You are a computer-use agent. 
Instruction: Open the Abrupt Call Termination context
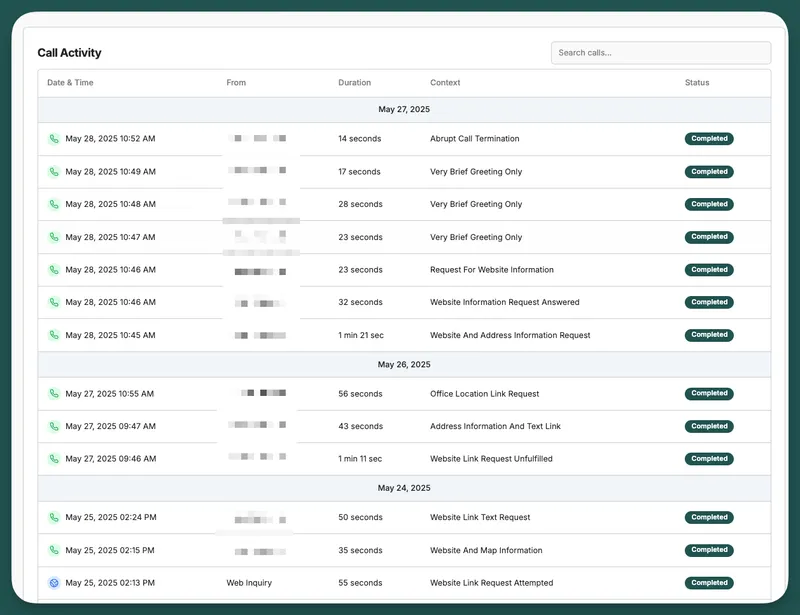tap(474, 139)
